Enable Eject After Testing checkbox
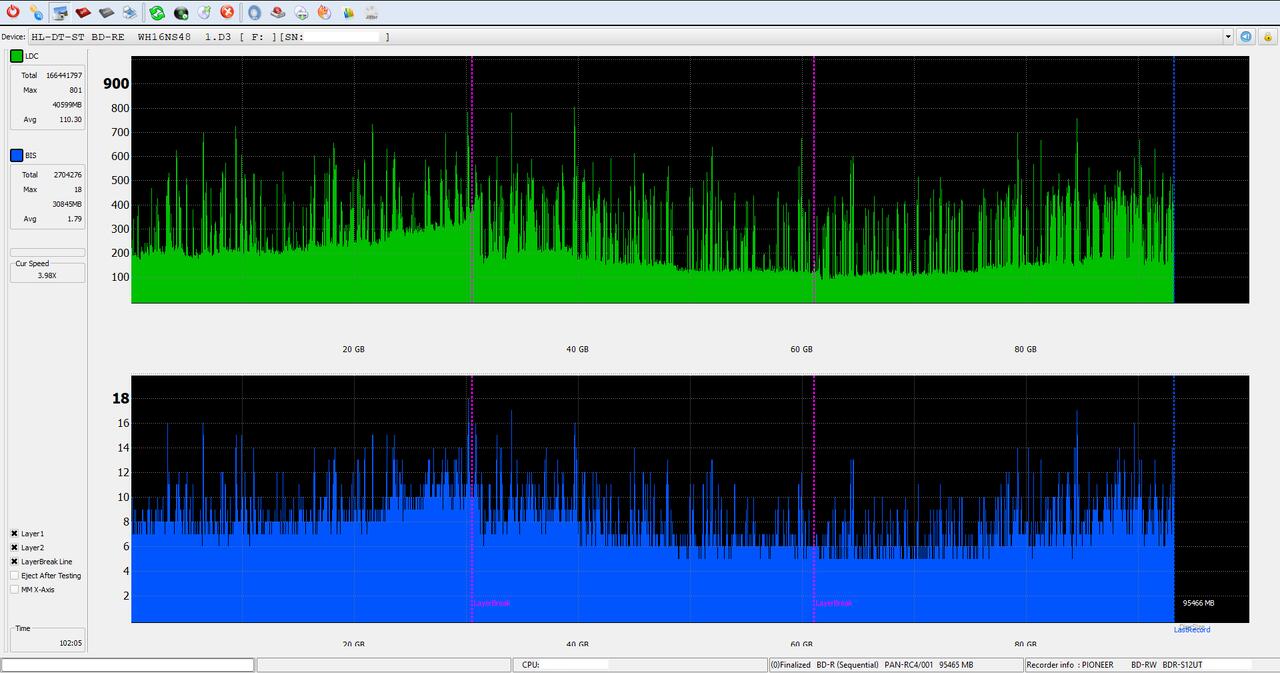This screenshot has height=673, width=1280. coord(14,576)
